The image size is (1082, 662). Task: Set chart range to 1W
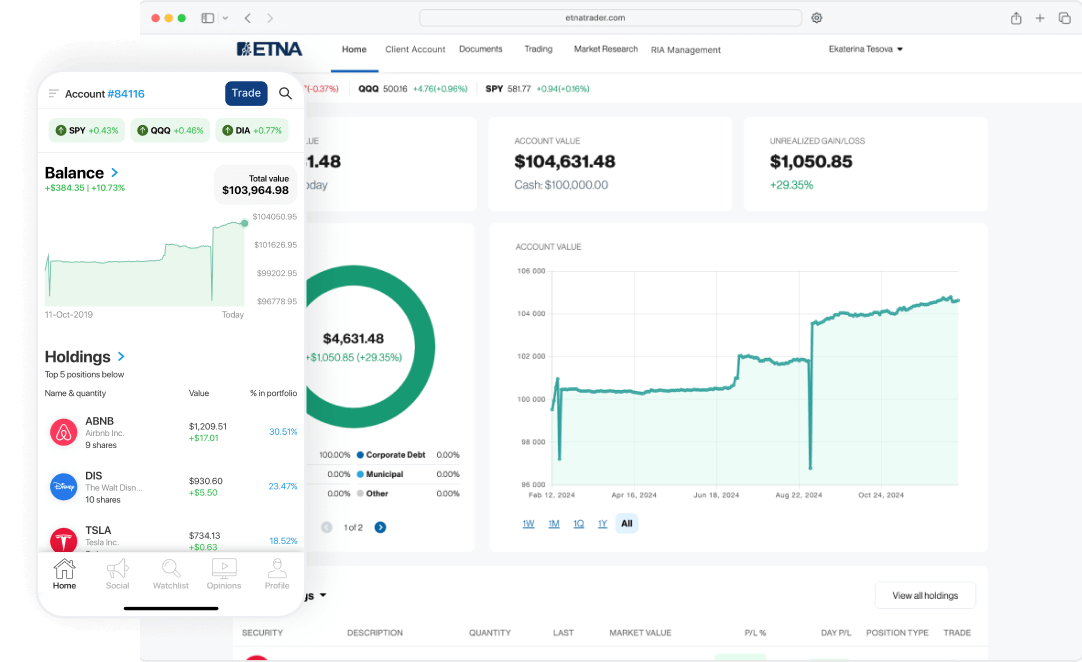click(x=529, y=524)
